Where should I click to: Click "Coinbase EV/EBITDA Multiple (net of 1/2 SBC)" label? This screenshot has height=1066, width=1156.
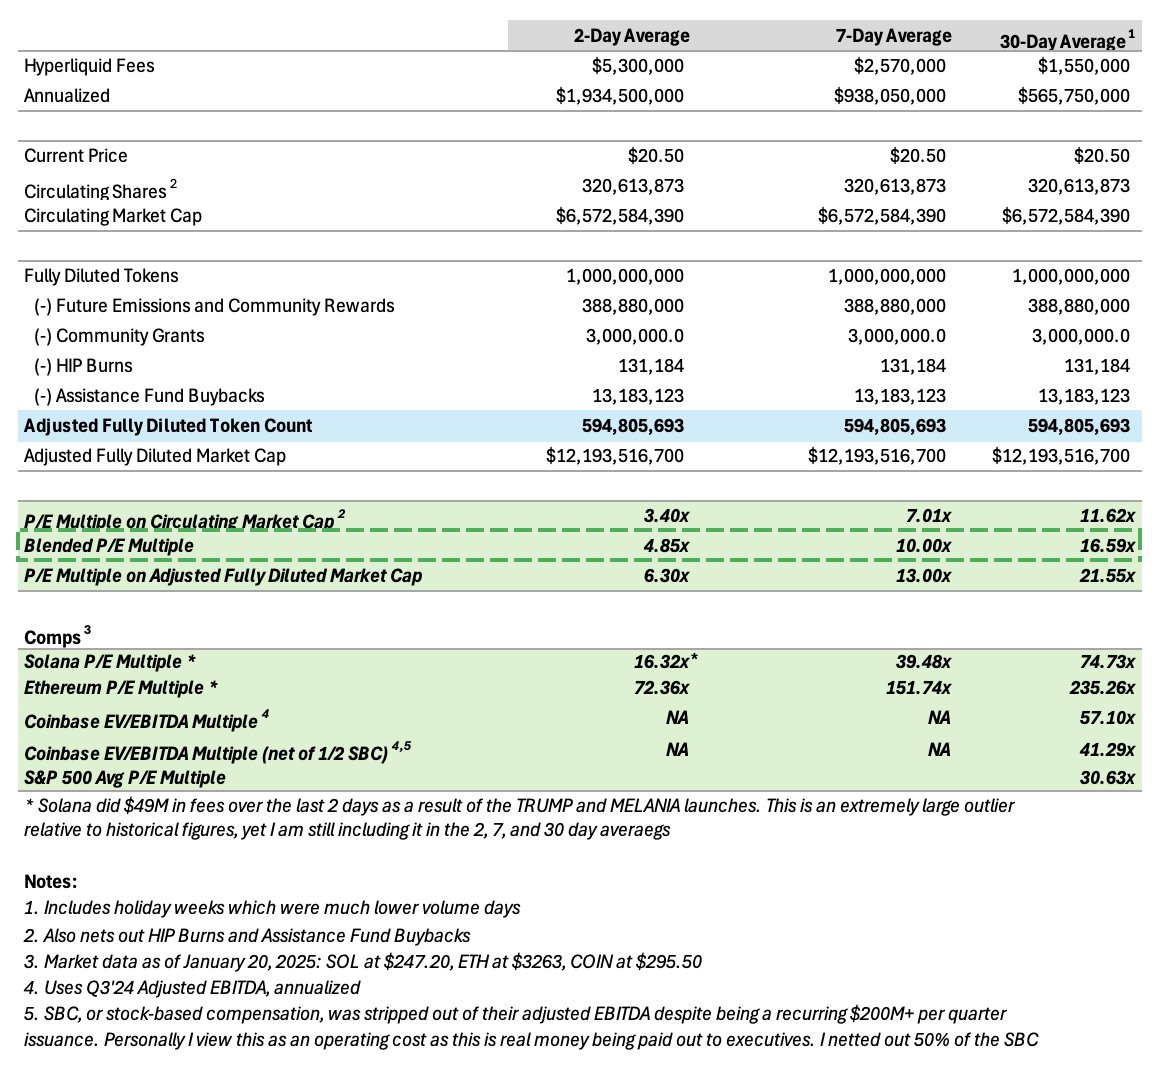[217, 752]
